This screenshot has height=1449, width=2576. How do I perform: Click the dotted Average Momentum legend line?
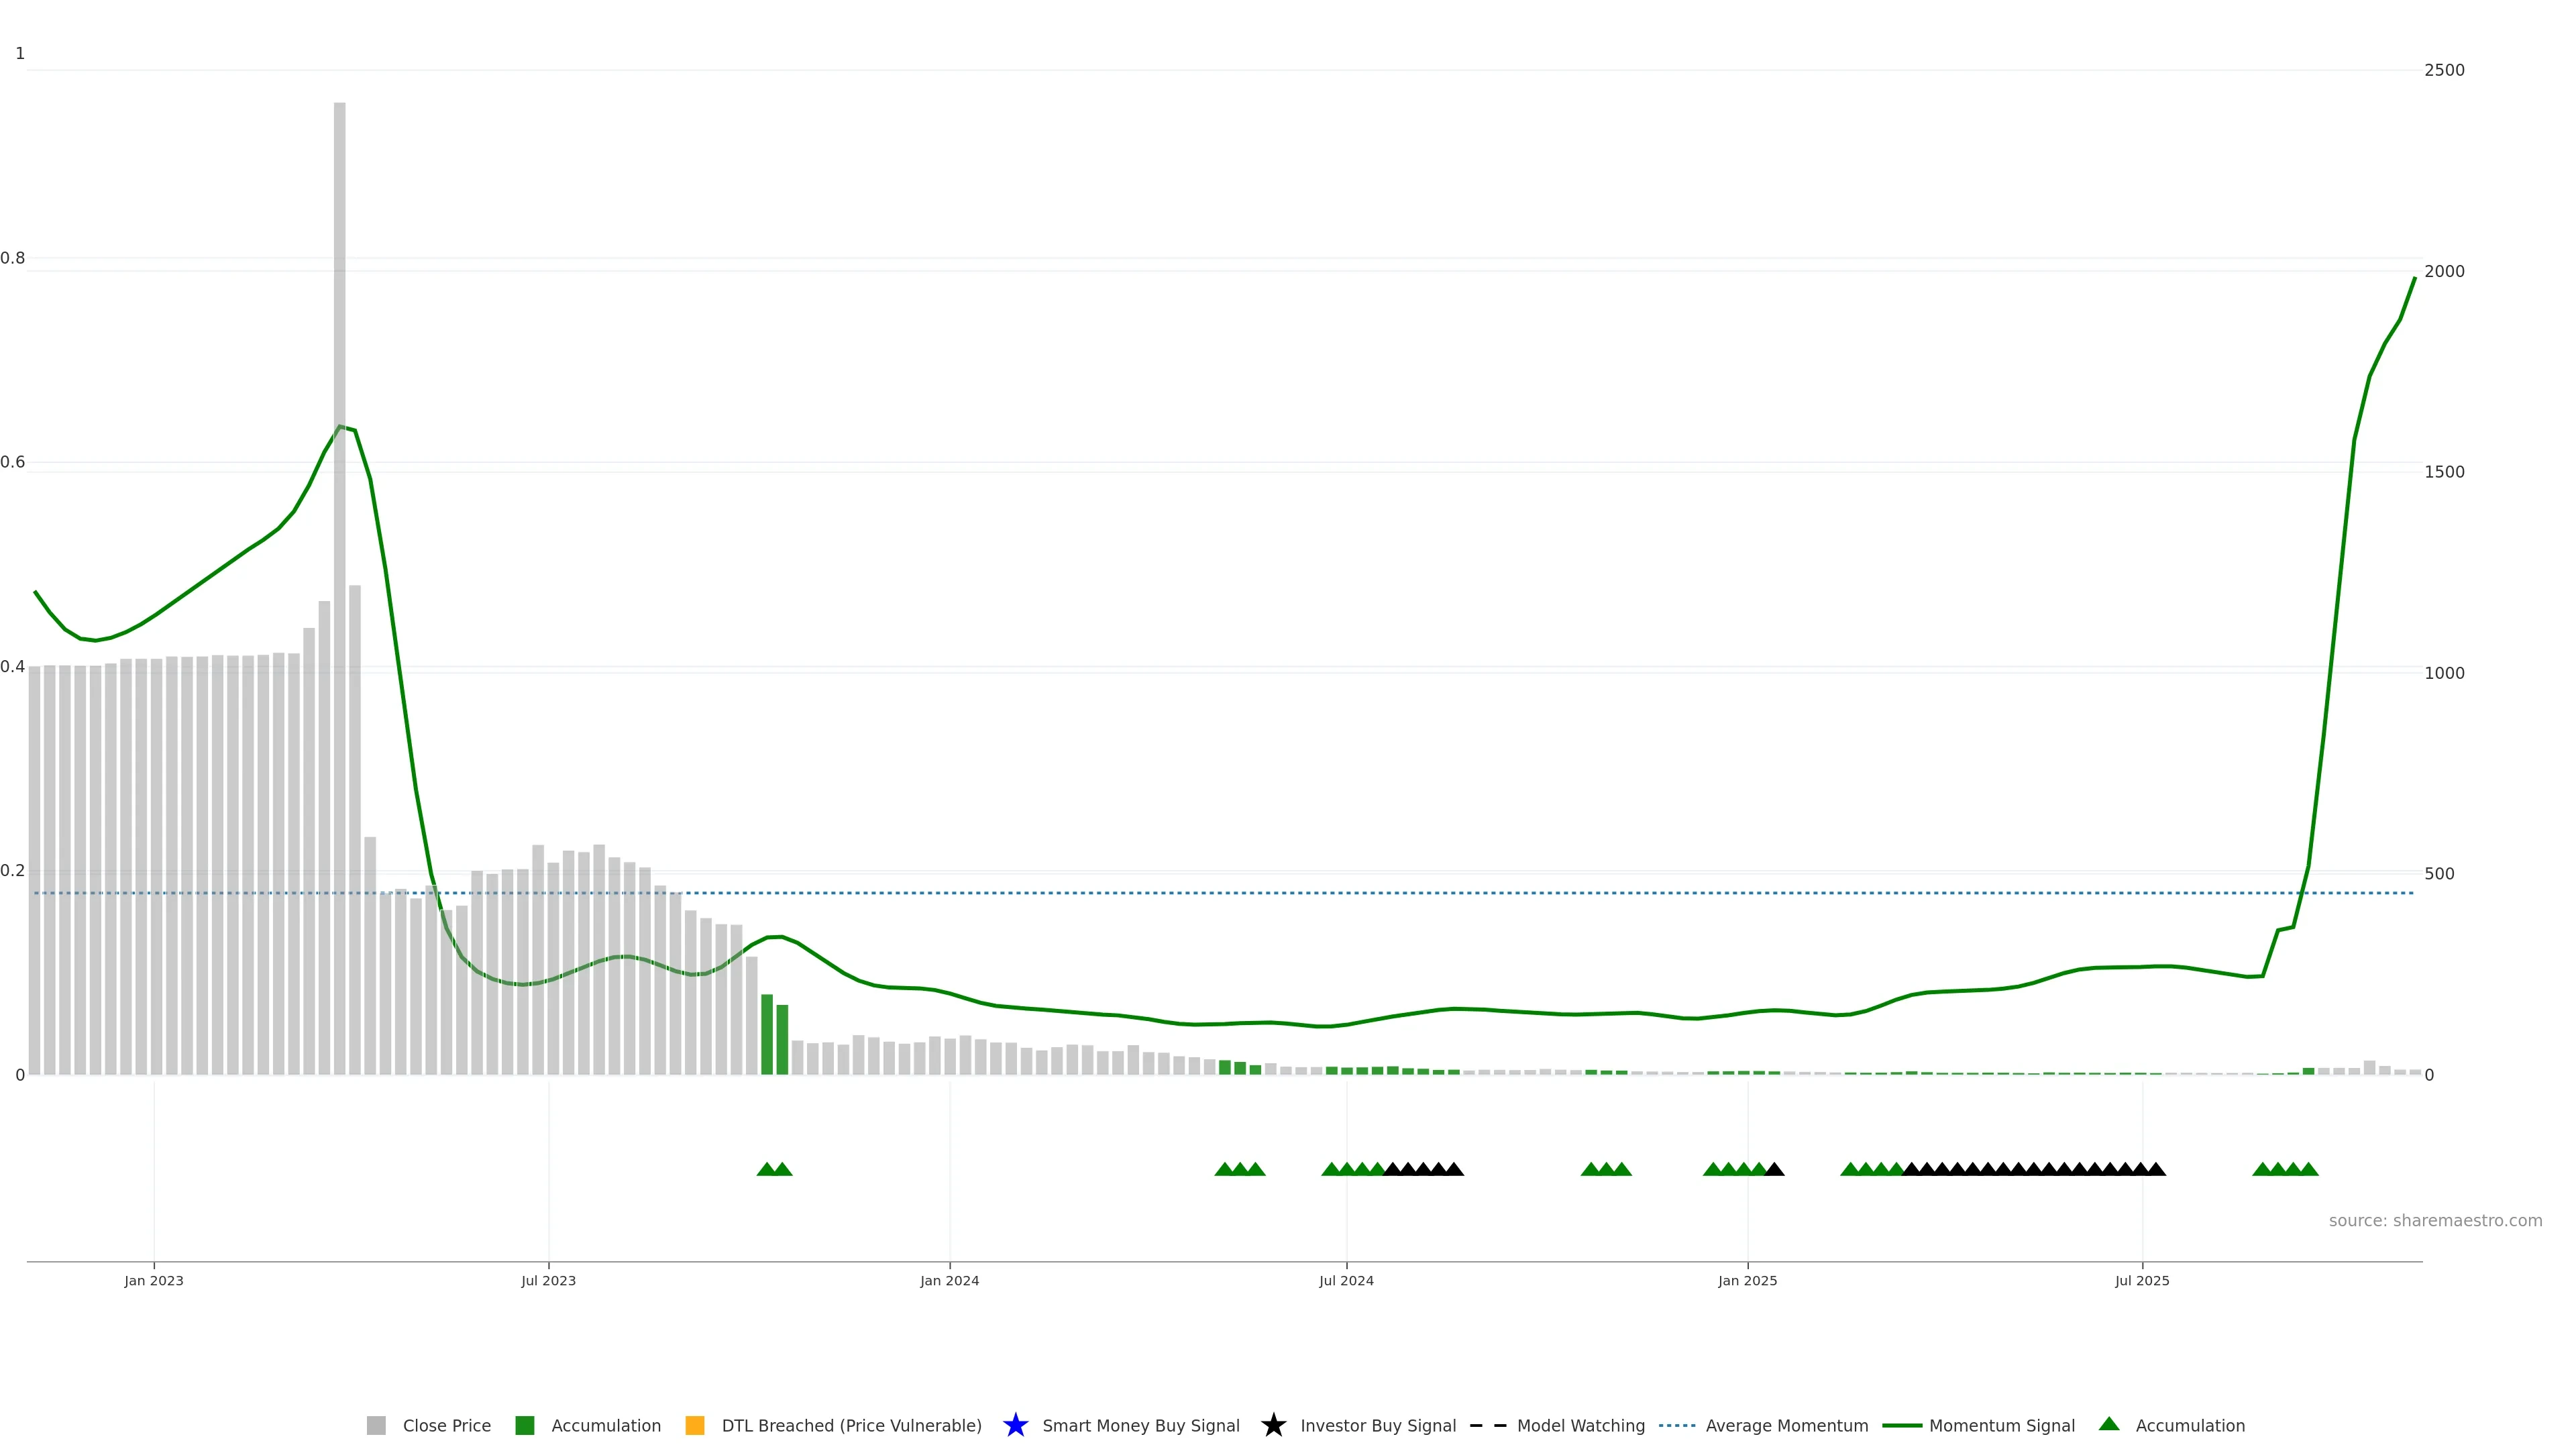[x=1676, y=1425]
